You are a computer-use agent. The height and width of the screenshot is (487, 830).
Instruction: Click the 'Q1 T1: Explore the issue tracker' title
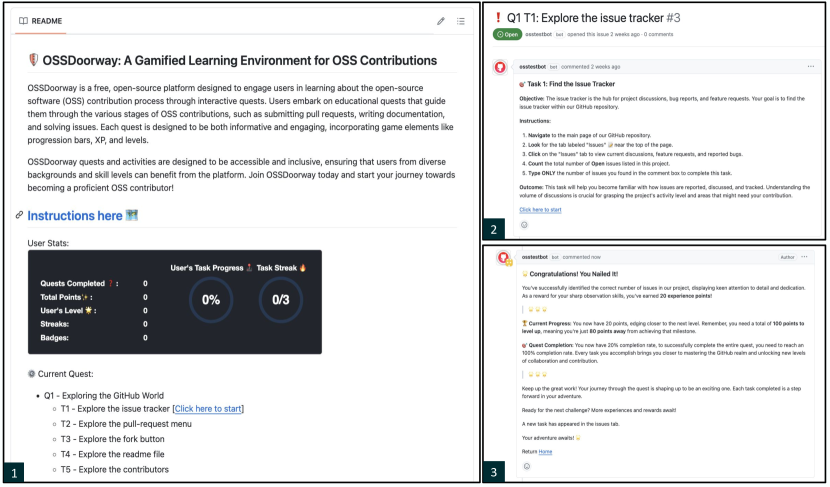pos(585,18)
